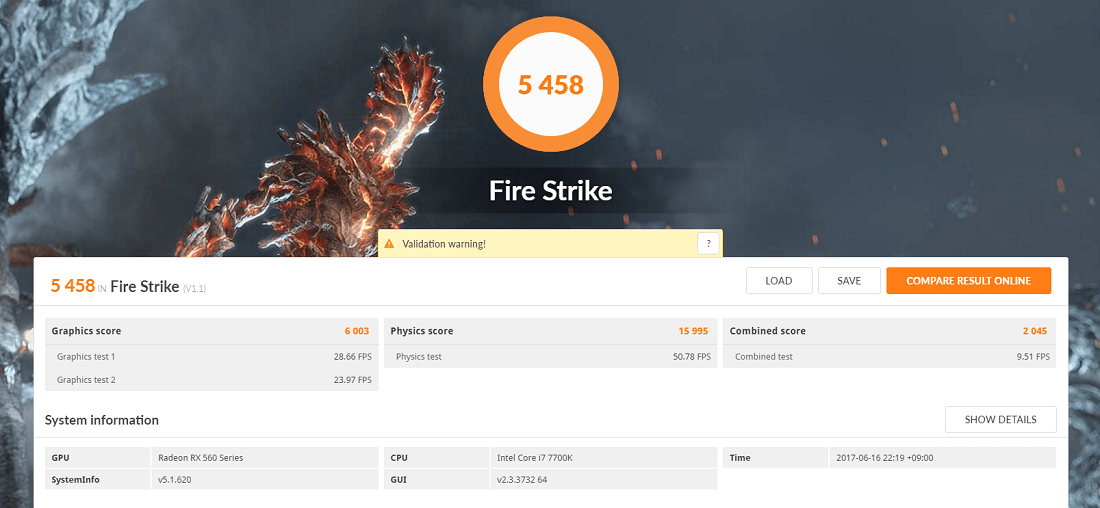Select the Physics test row label
The height and width of the screenshot is (508, 1100).
(x=419, y=356)
